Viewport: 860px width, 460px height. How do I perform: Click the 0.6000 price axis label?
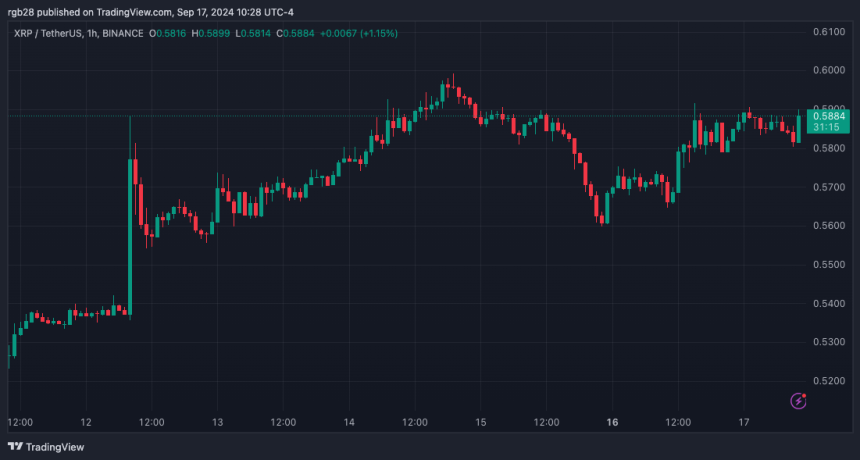tap(830, 70)
